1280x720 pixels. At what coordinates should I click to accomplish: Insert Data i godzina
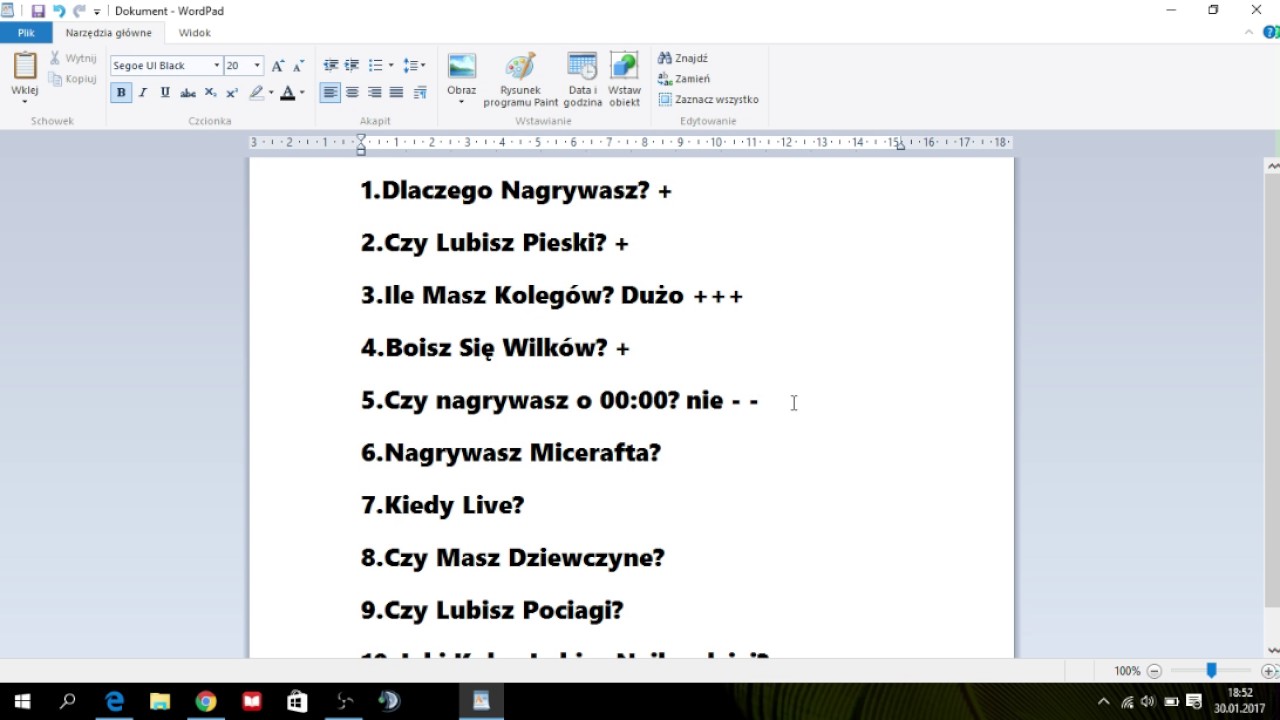(582, 79)
